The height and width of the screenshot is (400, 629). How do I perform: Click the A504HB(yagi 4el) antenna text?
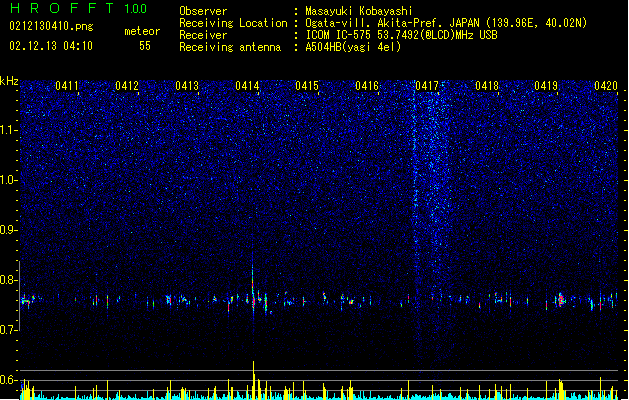pos(353,47)
